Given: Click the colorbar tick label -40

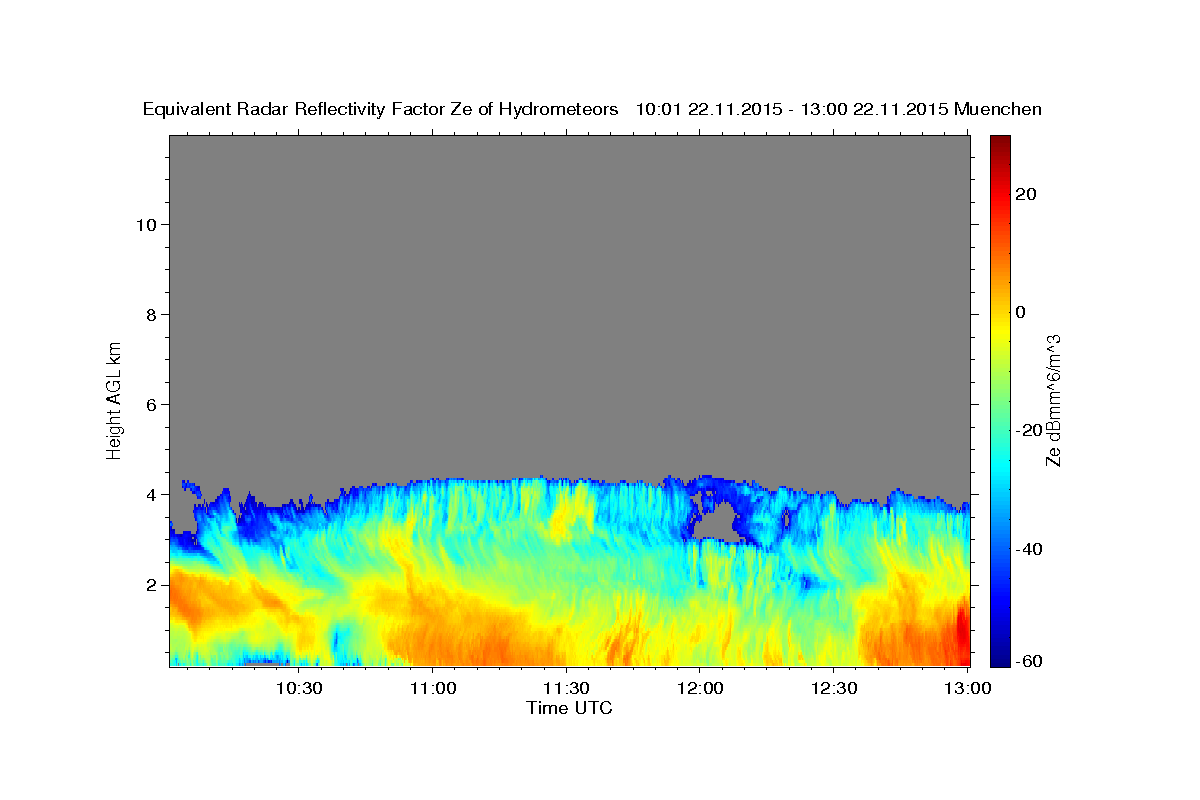Looking at the screenshot, I should pyautogui.click(x=1030, y=549).
